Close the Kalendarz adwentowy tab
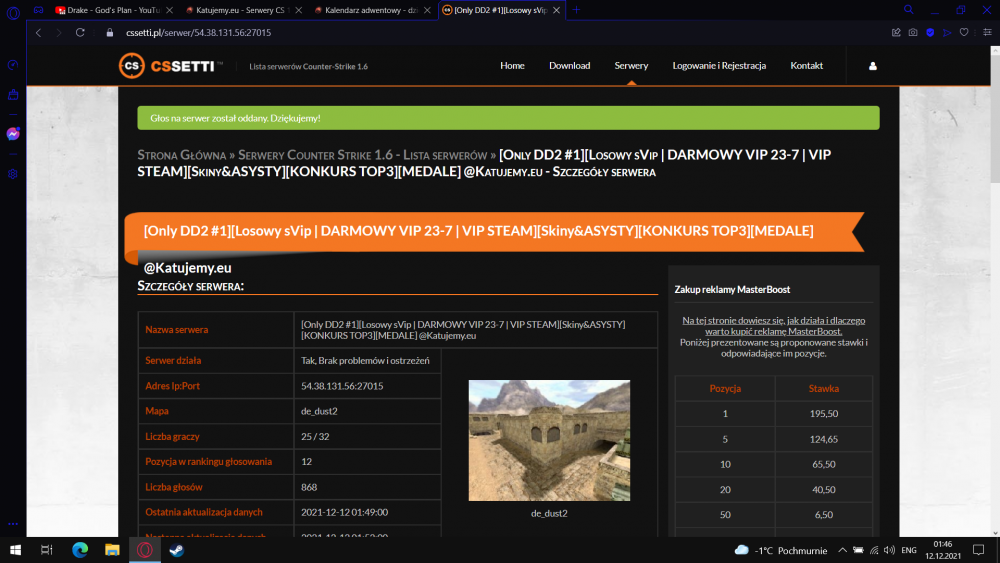Screen dimensions: 1000x563 (427, 10)
